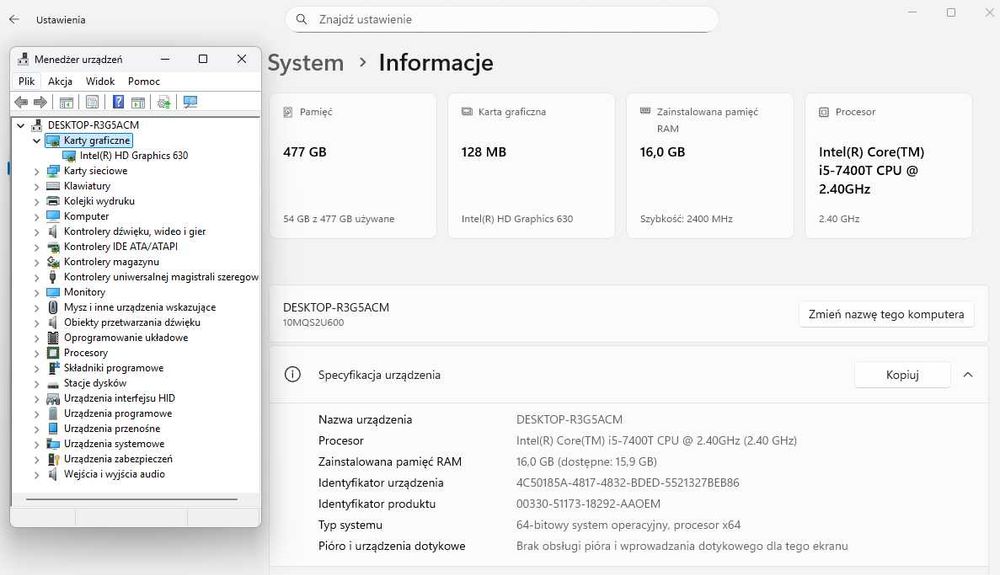Expand the Komputer branch
The width and height of the screenshot is (1000, 575).
36,217
